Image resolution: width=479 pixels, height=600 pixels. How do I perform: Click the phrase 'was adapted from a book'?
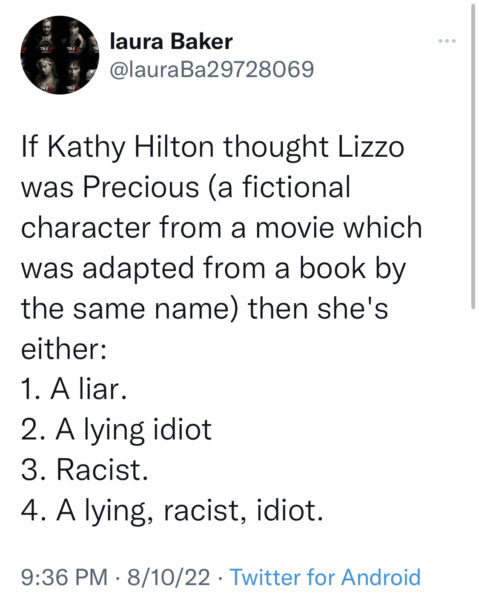[x=193, y=269]
